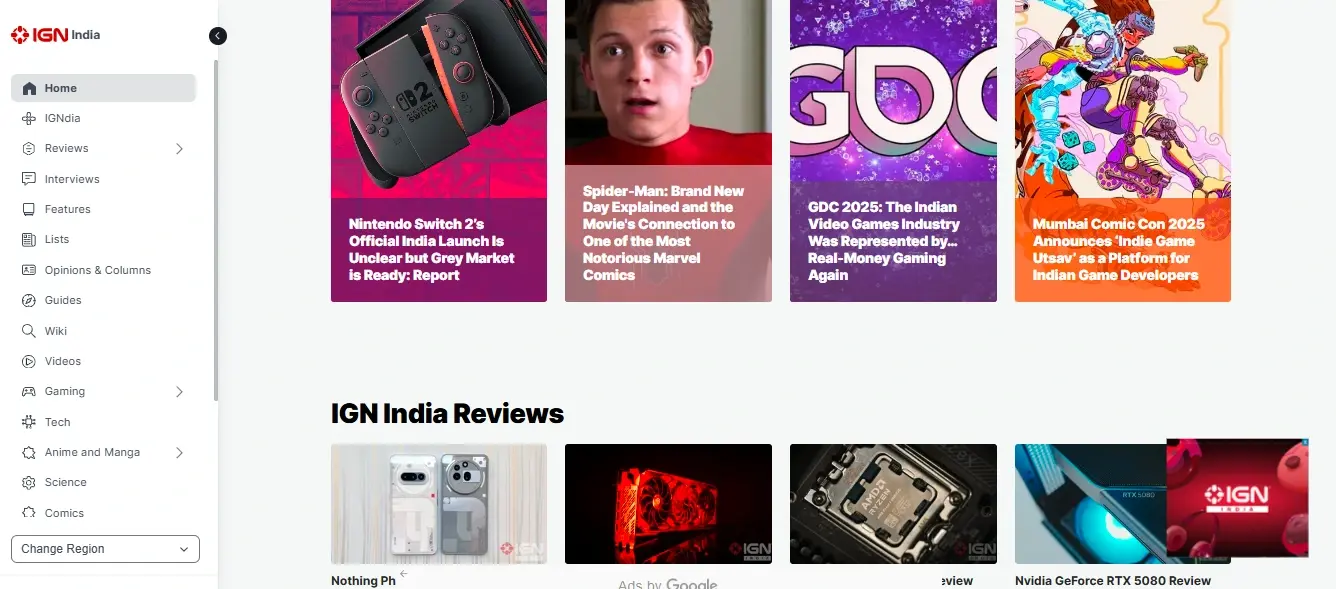Collapse the sidebar with the round arrow button
The width and height of the screenshot is (1336, 589).
click(218, 36)
